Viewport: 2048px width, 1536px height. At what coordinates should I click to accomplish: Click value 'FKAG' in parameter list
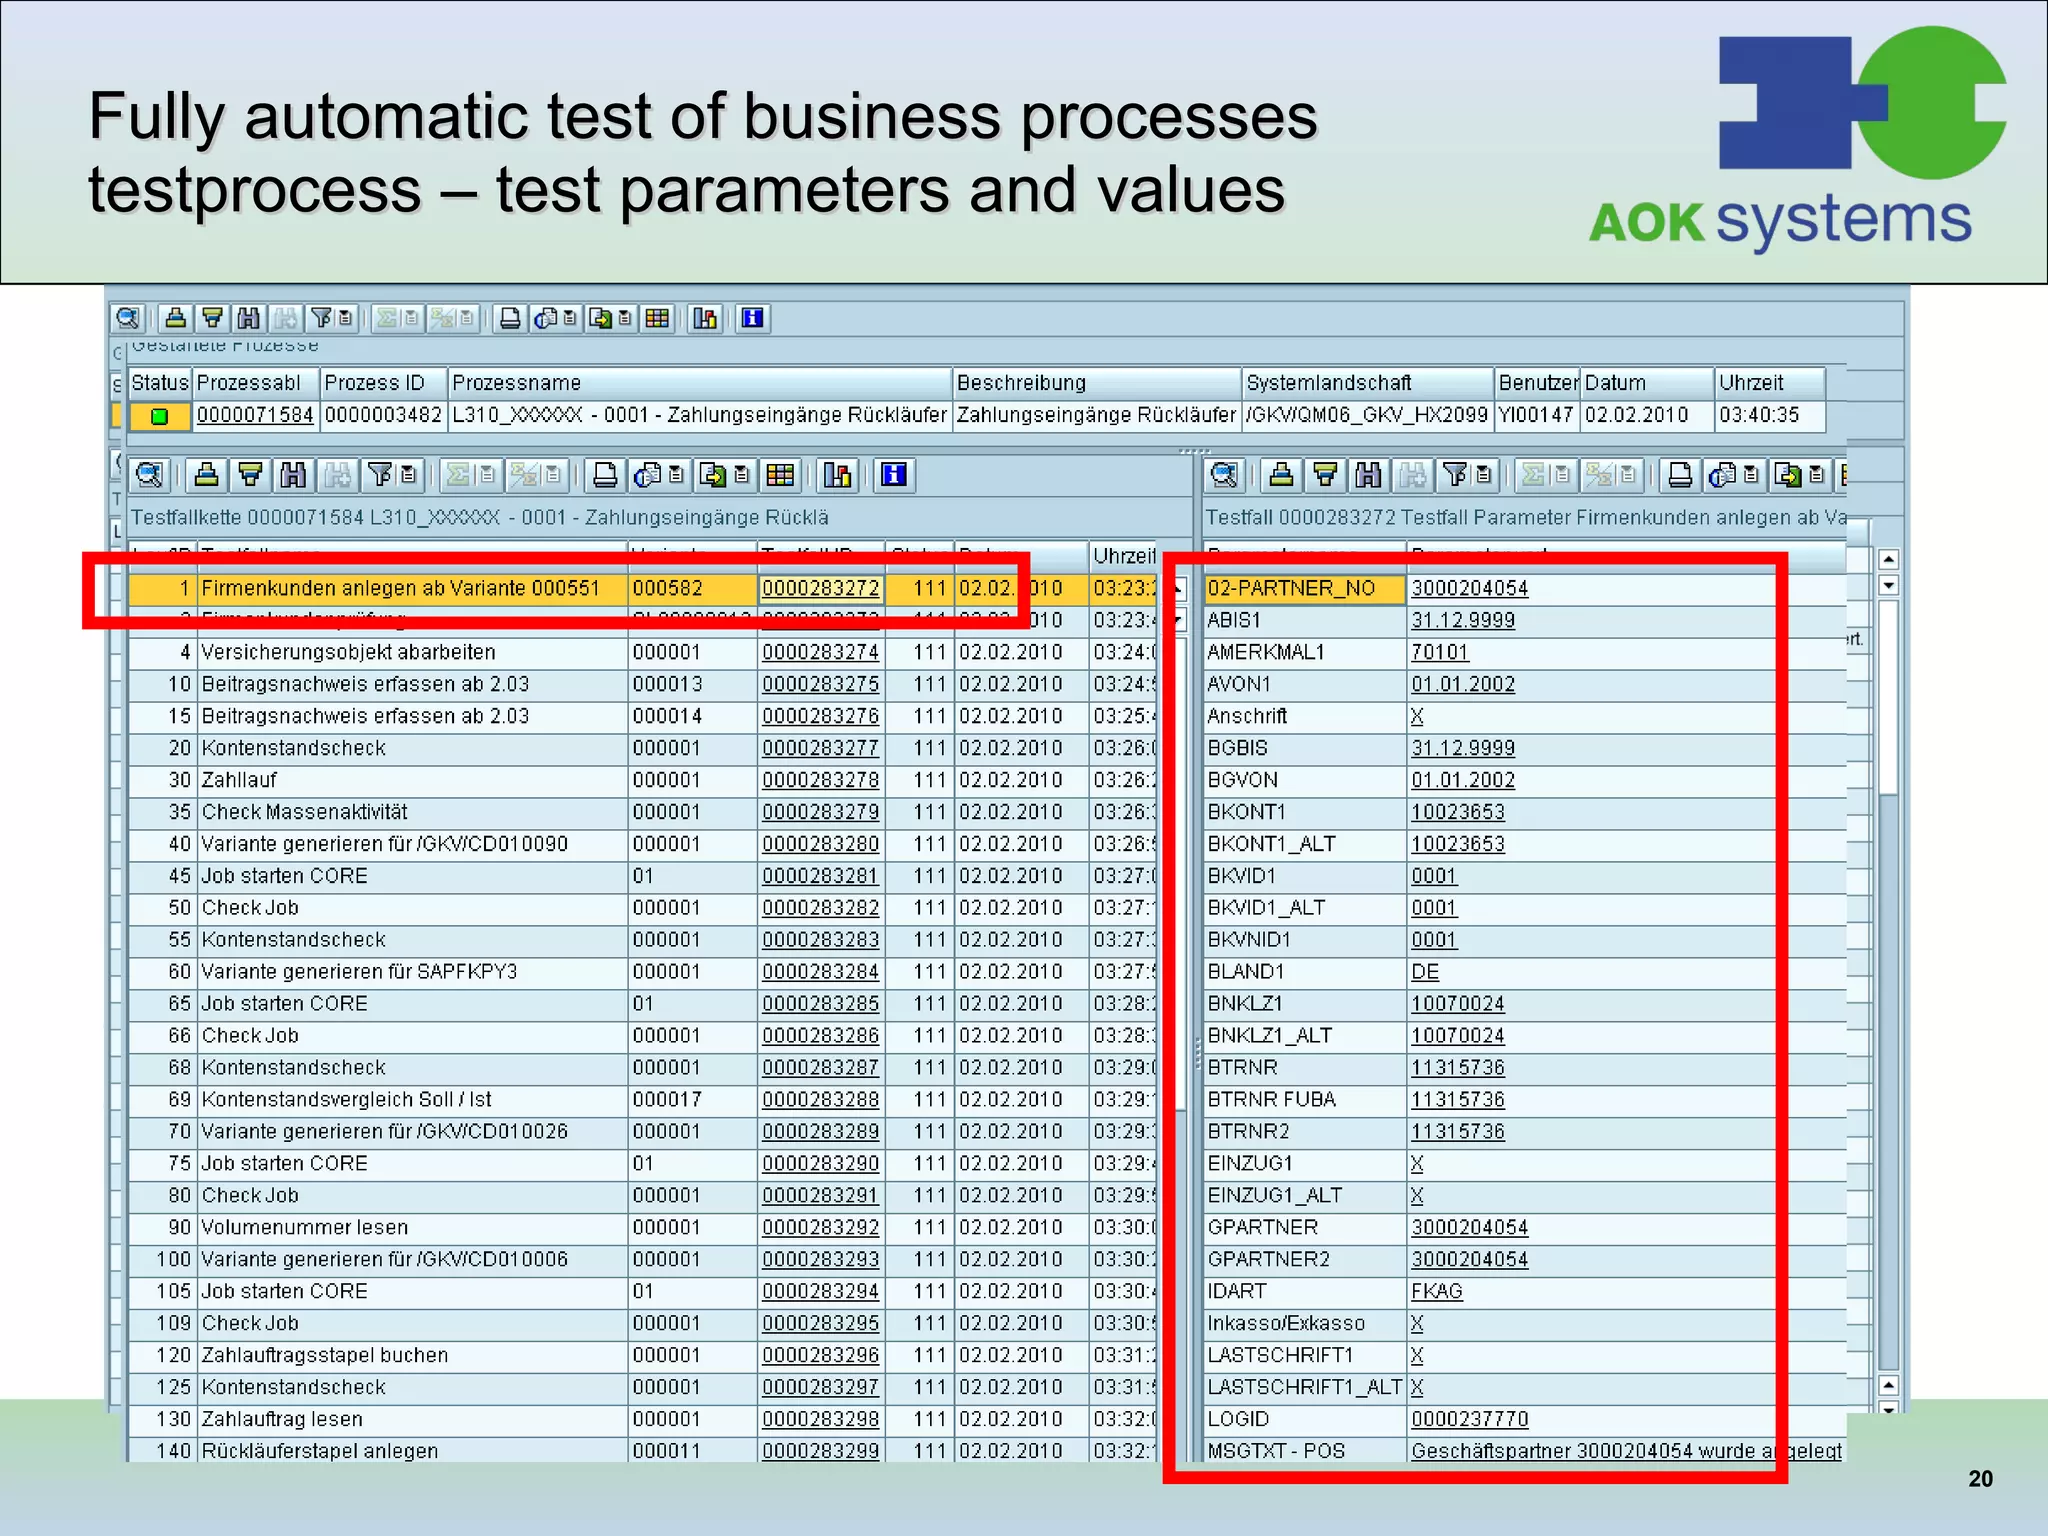[x=1436, y=1291]
